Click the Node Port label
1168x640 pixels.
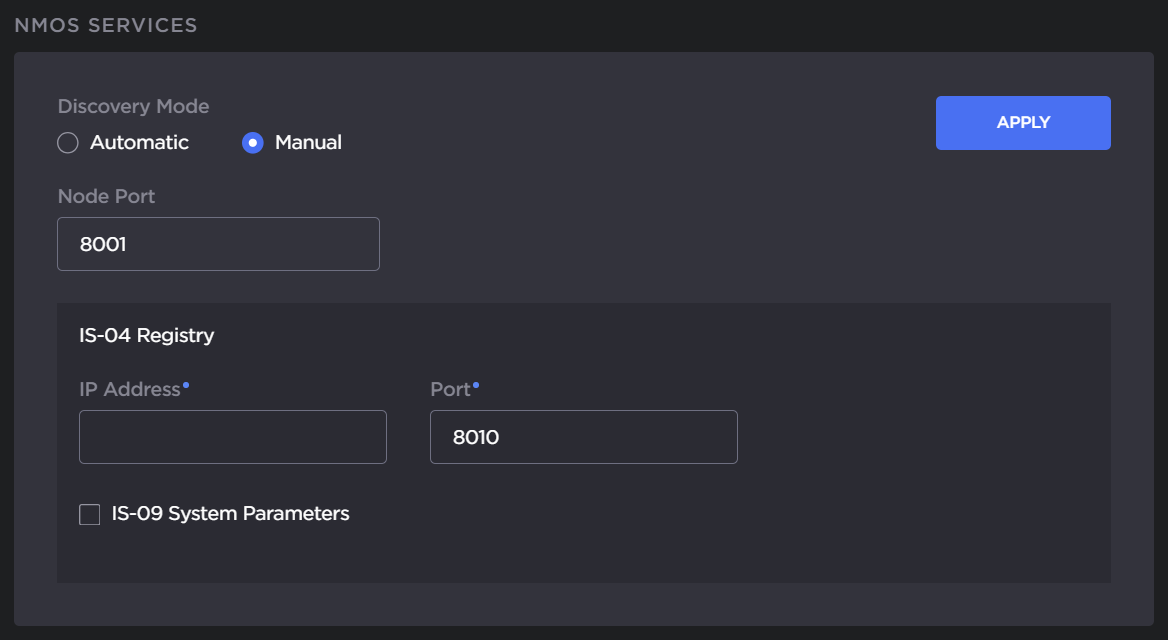(106, 197)
